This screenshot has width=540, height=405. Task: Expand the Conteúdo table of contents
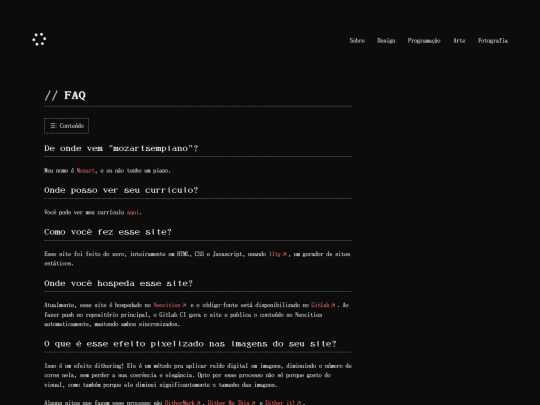tap(66, 126)
